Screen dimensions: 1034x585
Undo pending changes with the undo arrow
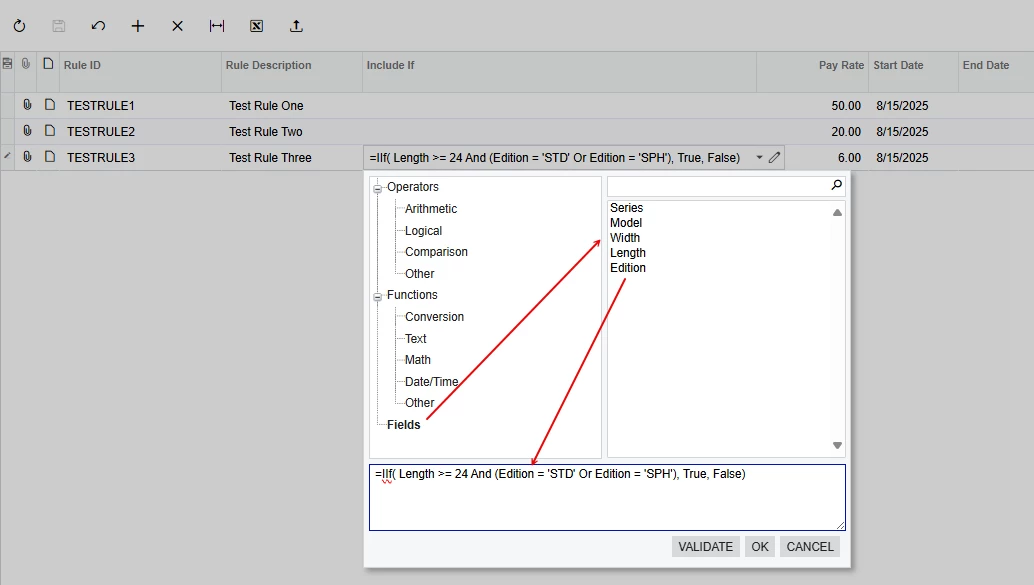(98, 26)
